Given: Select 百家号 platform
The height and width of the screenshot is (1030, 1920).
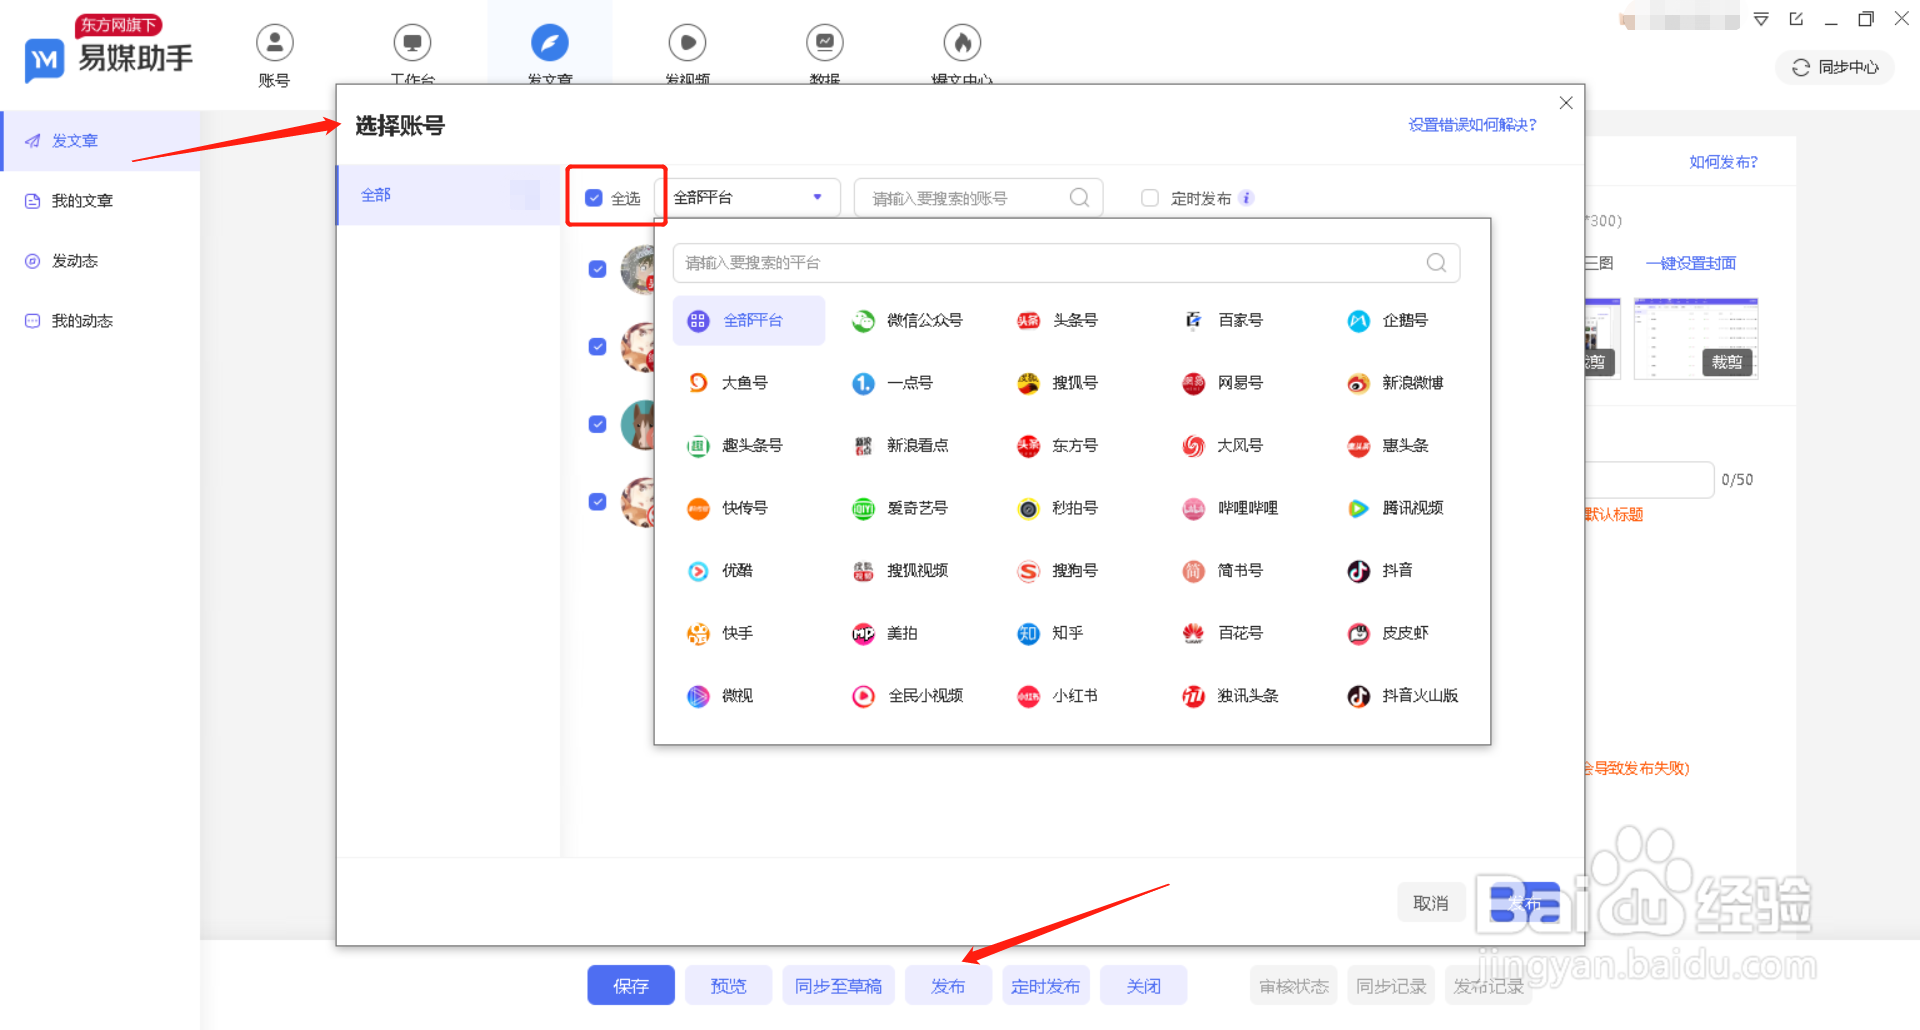Looking at the screenshot, I should click(1222, 321).
